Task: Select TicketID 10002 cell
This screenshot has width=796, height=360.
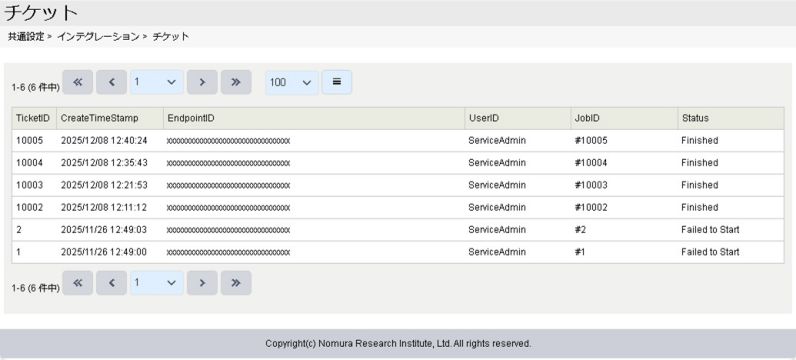Action: (34, 208)
